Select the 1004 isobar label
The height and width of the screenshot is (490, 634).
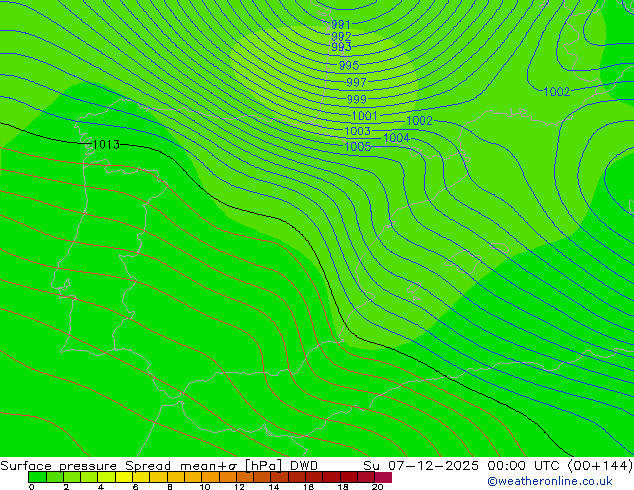coord(396,138)
